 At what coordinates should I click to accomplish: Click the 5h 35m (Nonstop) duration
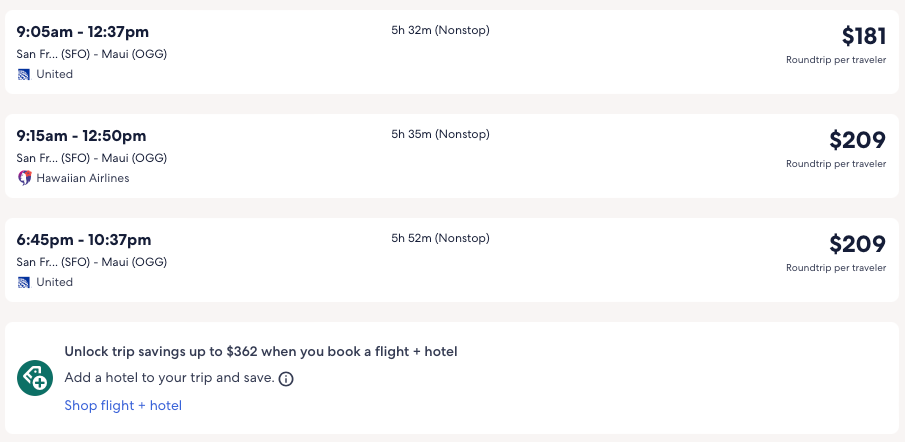point(440,134)
